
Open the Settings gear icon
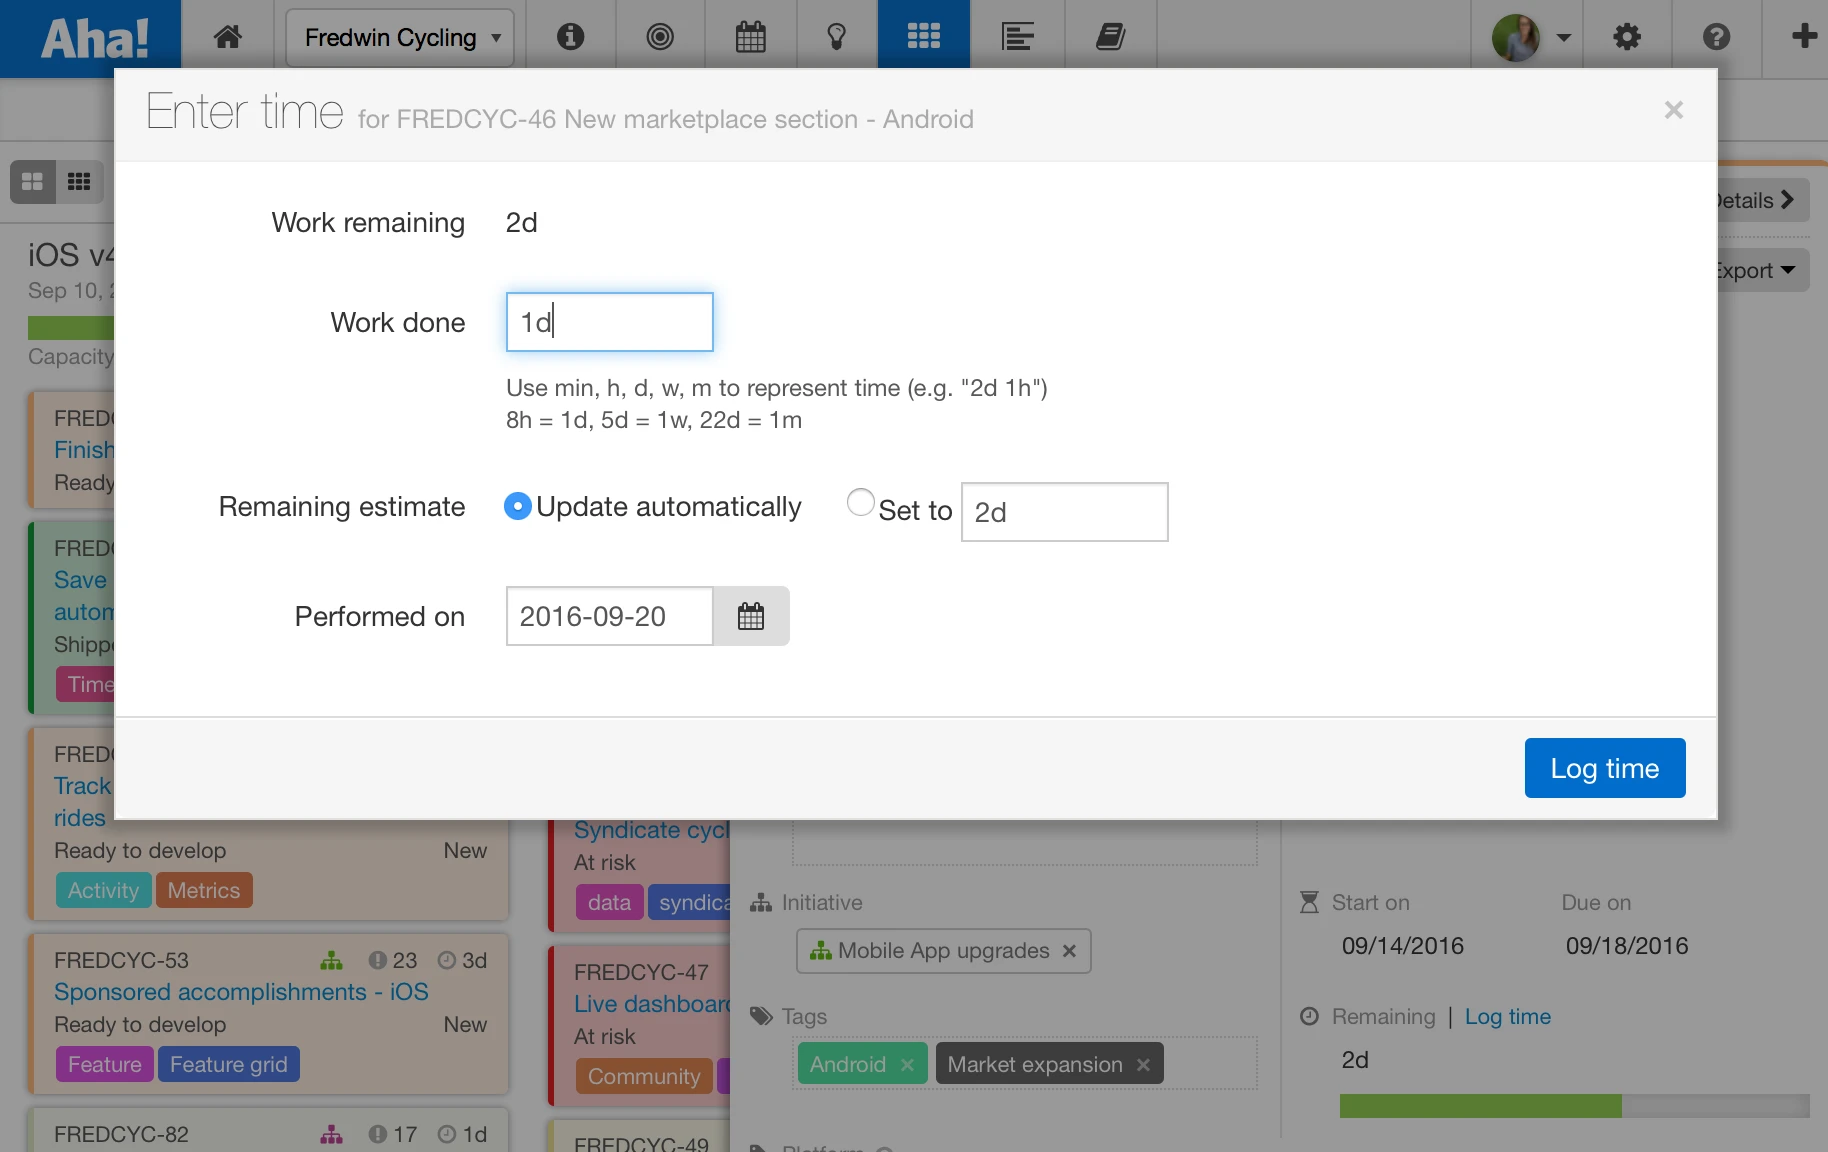1627,37
